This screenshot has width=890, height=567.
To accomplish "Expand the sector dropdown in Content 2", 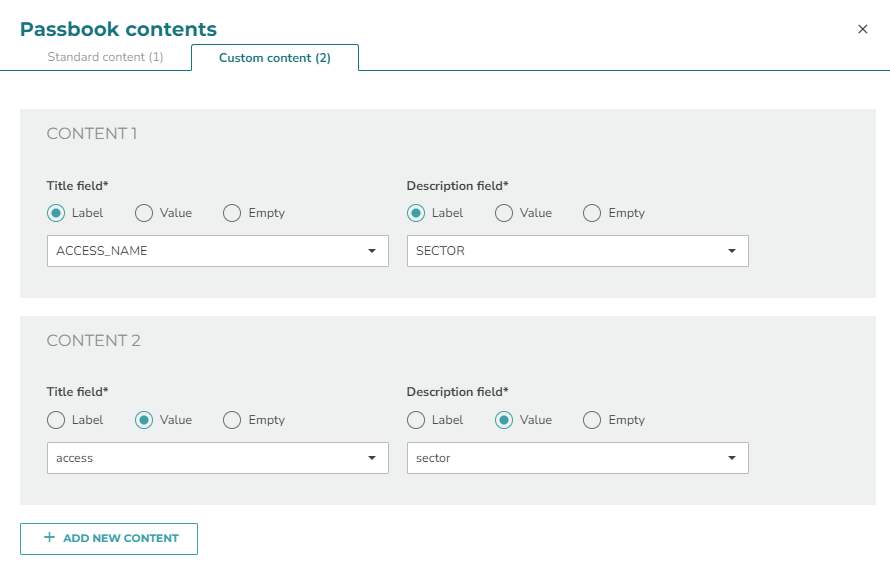I will (577, 458).
